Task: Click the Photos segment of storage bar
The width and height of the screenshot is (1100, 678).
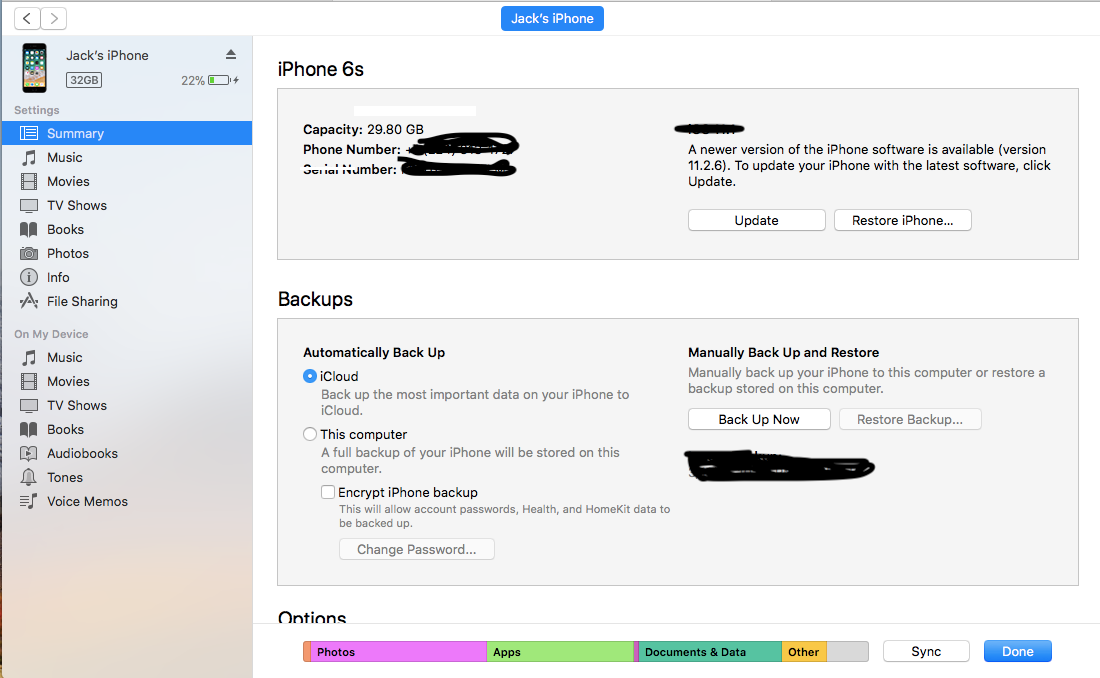Action: tap(398, 652)
